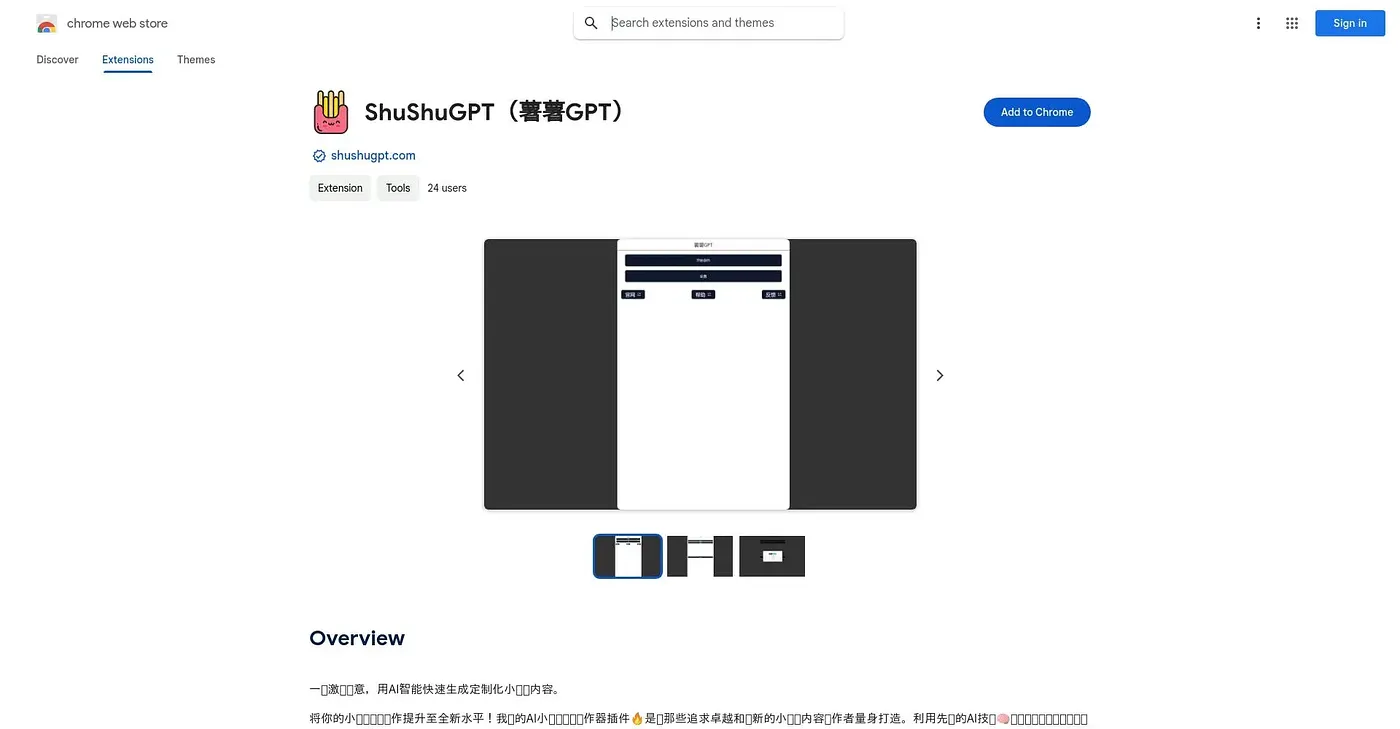Select the third screenshot thumbnail

coord(772,556)
